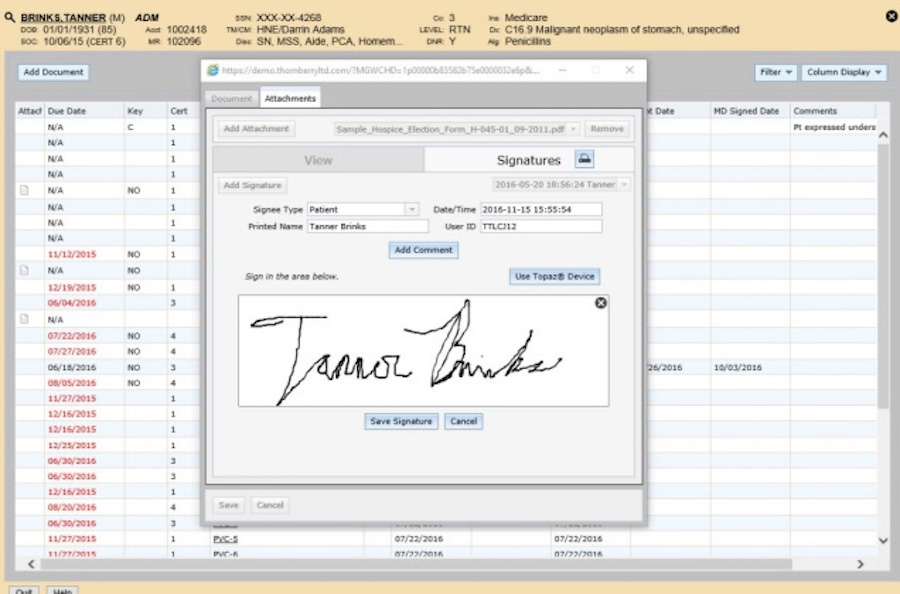900x594 pixels.
Task: Close the popup browser window
Action: (630, 70)
